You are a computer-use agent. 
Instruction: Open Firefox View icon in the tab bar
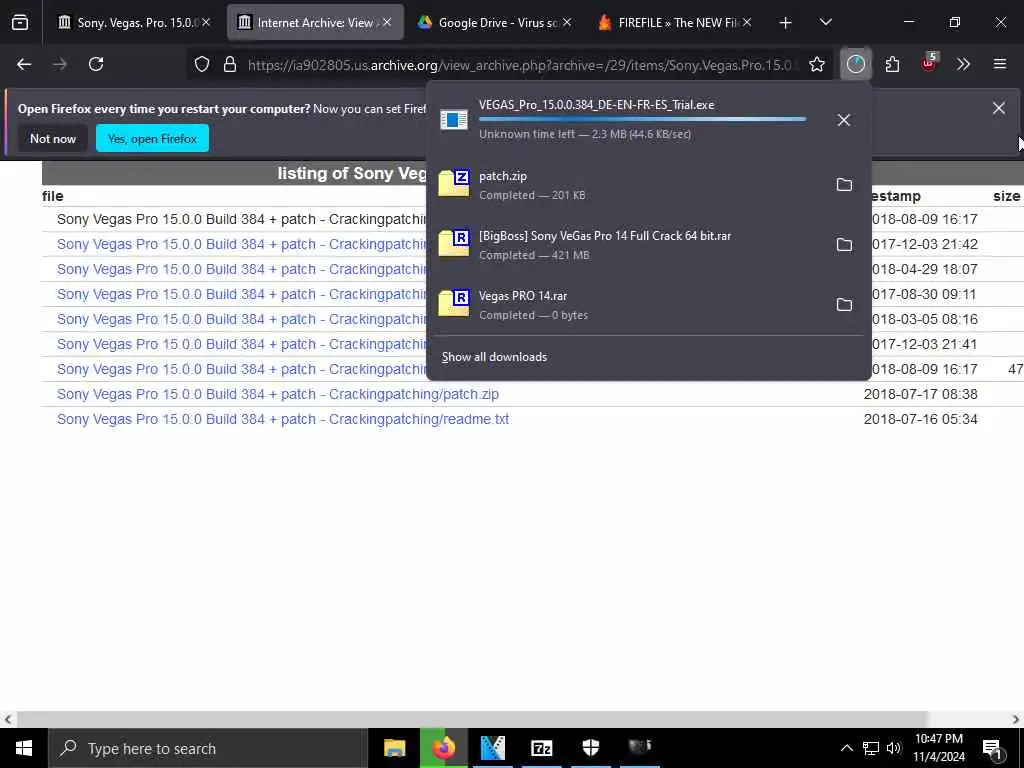(20, 23)
